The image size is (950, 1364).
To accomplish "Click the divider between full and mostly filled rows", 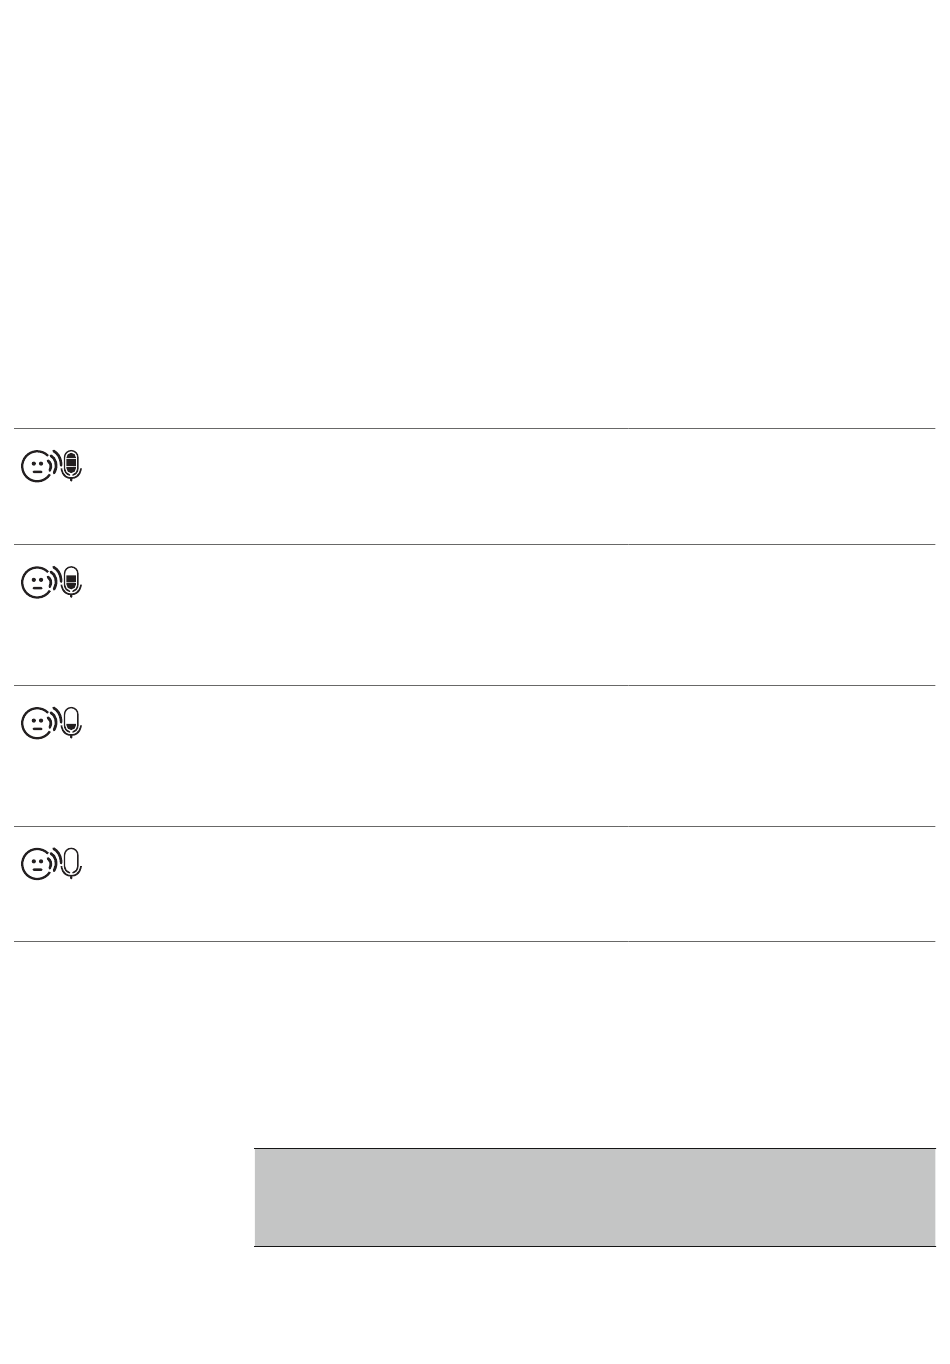I will click(x=474, y=545).
